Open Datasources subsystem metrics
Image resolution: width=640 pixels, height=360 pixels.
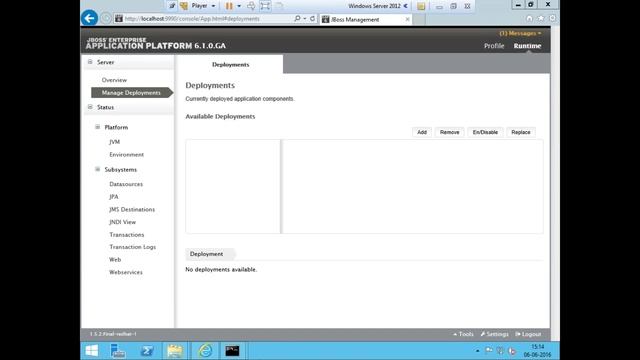(x=126, y=184)
